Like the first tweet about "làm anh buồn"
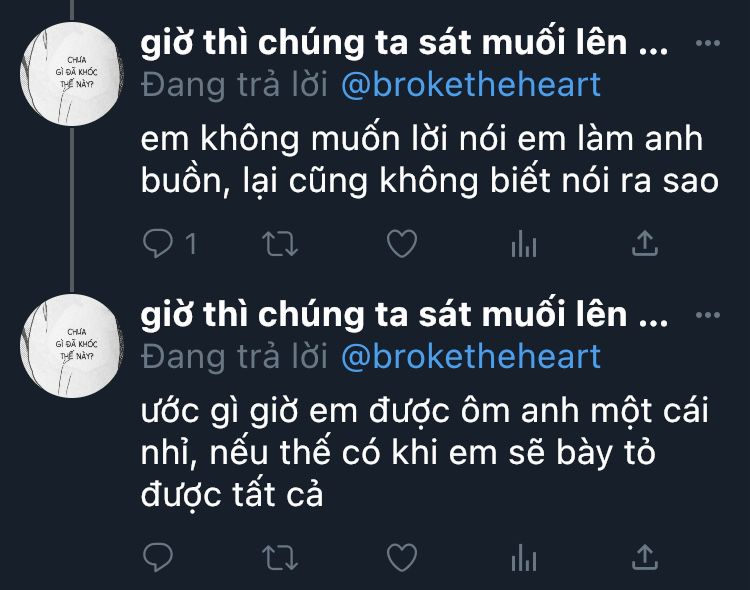750x590 pixels. click(402, 244)
